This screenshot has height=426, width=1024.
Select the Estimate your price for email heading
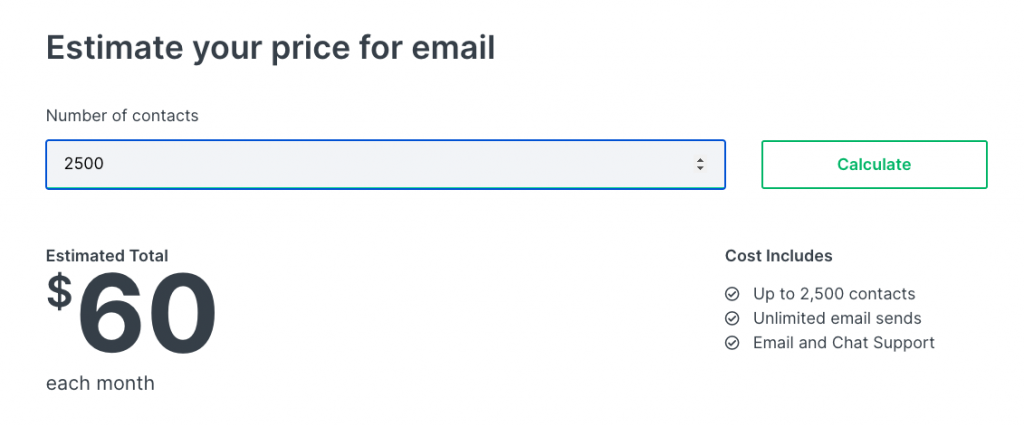(x=270, y=49)
